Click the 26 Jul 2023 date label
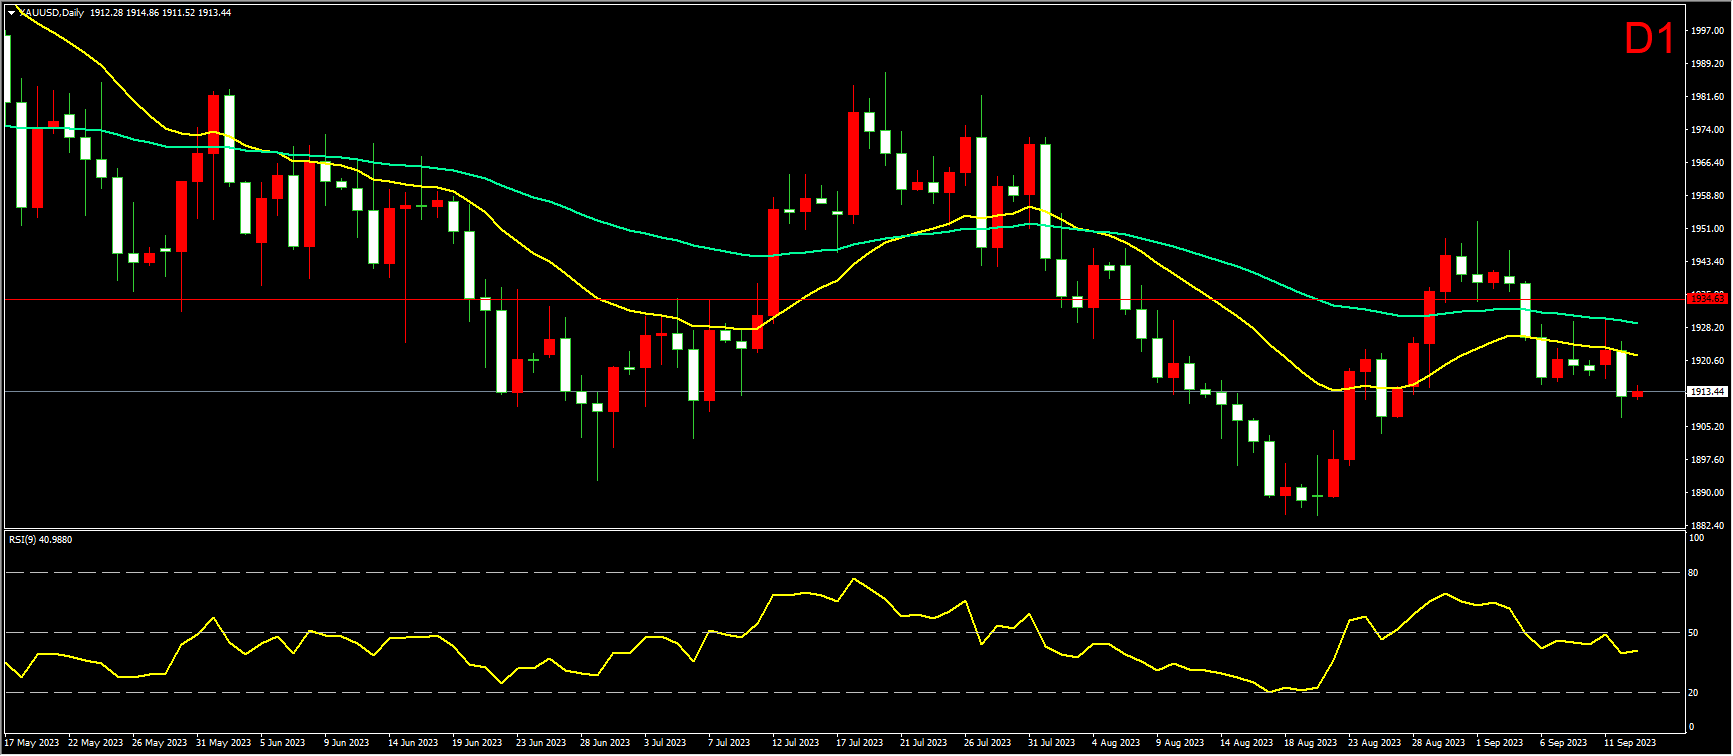The width and height of the screenshot is (1733, 756). point(988,743)
